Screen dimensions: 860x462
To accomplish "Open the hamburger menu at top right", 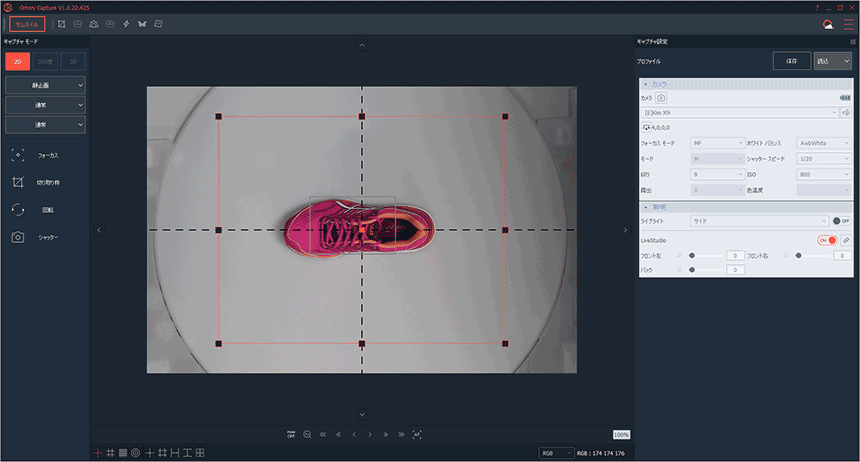I will [x=848, y=24].
